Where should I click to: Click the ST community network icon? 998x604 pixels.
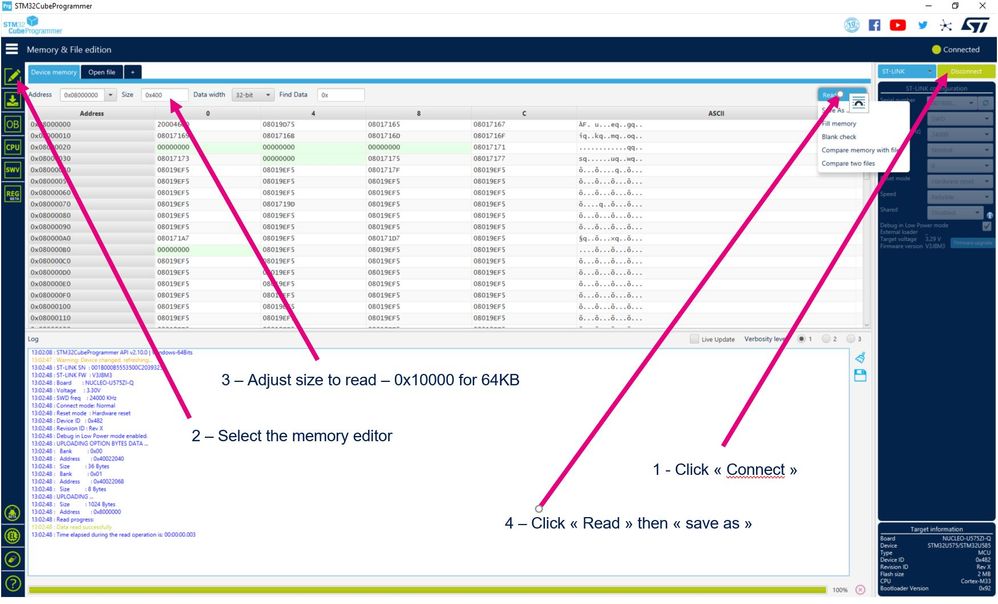click(x=946, y=25)
